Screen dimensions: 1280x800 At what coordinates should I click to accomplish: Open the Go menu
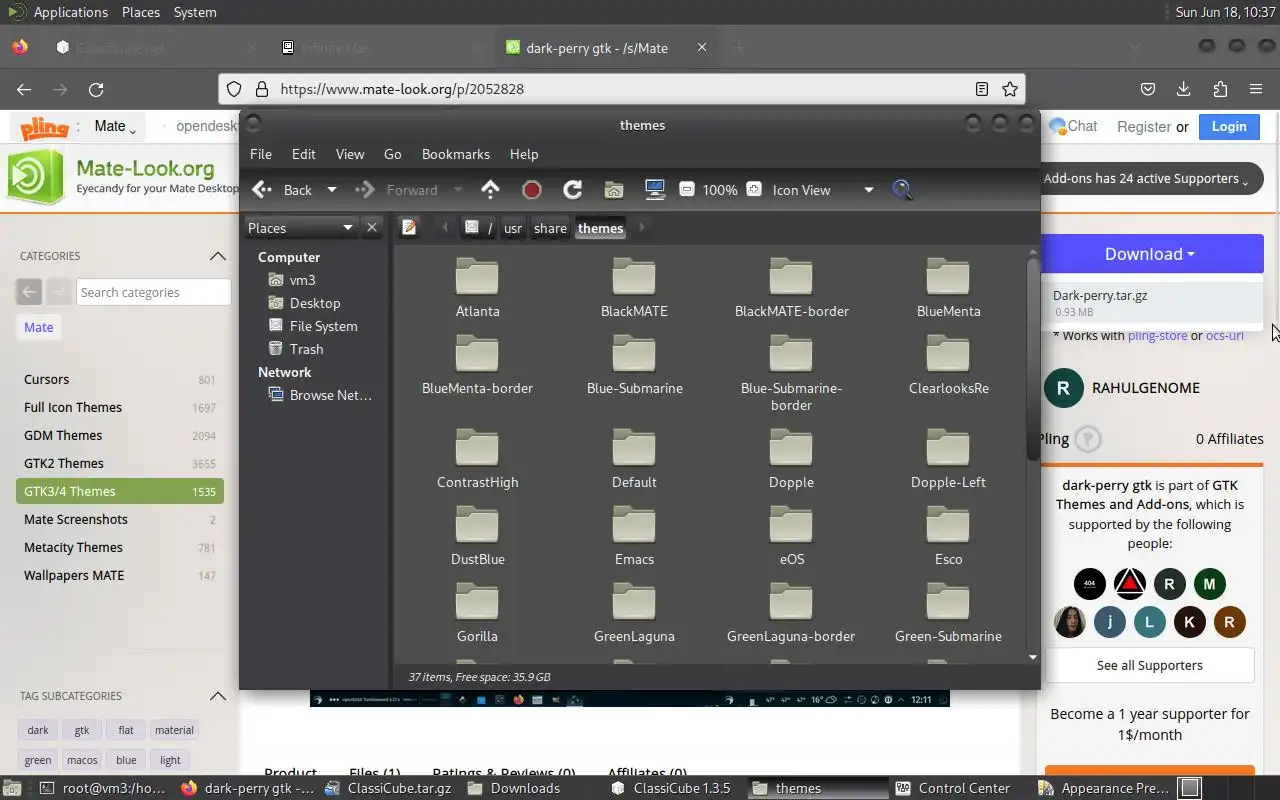point(393,154)
